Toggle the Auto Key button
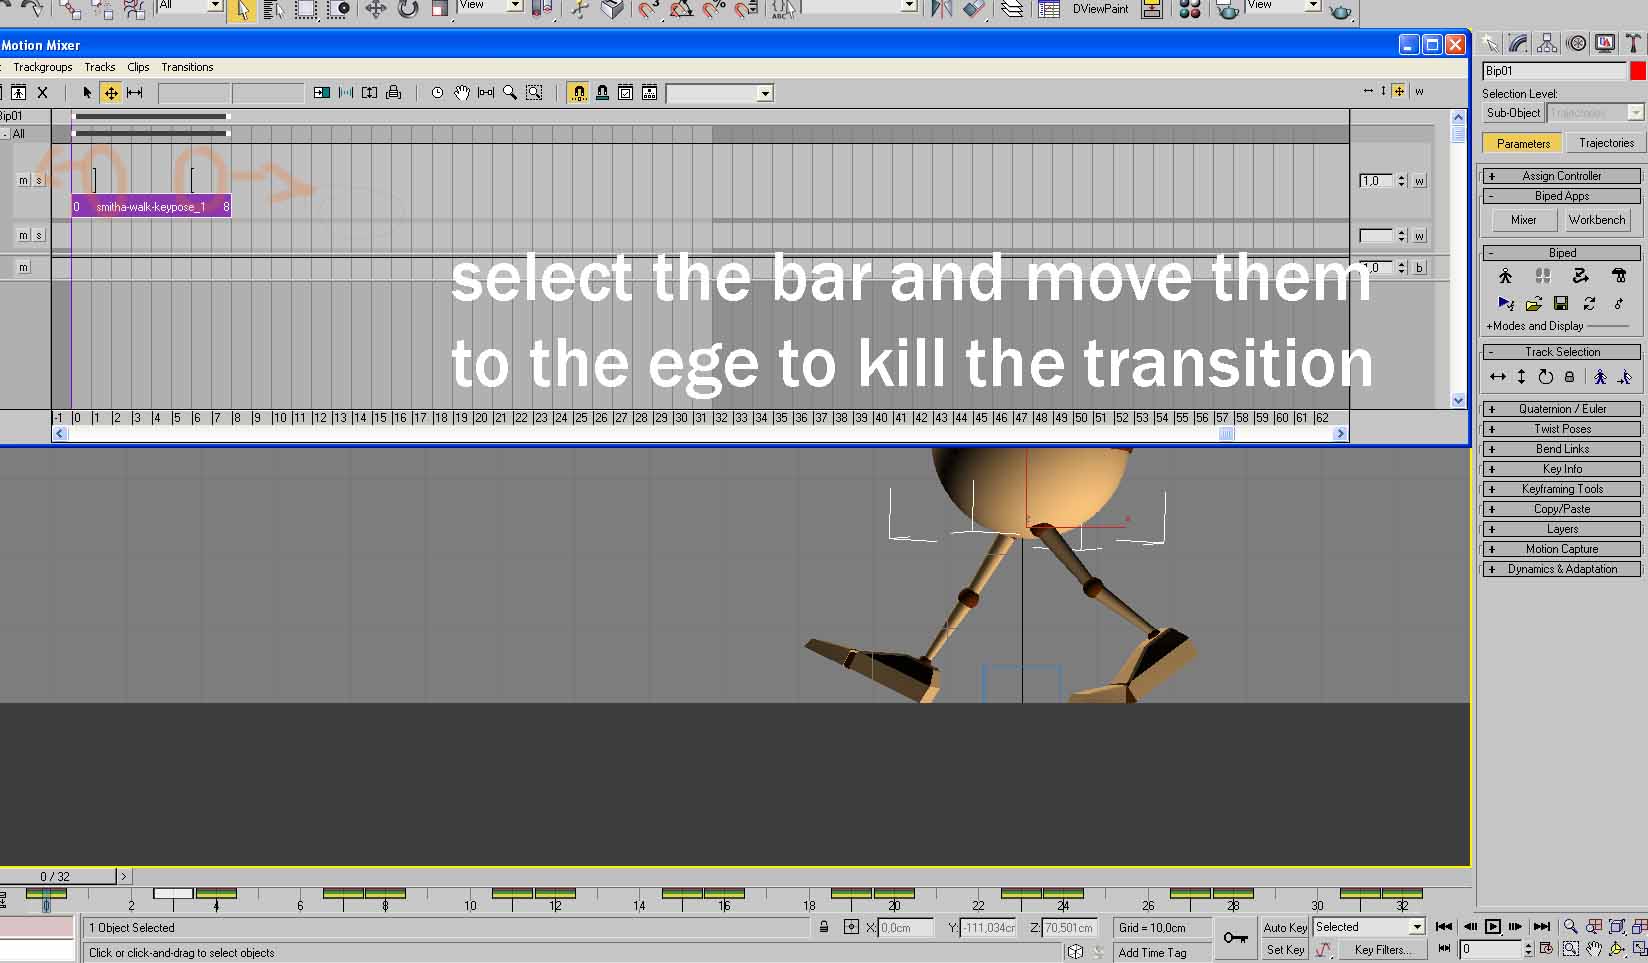This screenshot has height=963, width=1648. coord(1285,928)
